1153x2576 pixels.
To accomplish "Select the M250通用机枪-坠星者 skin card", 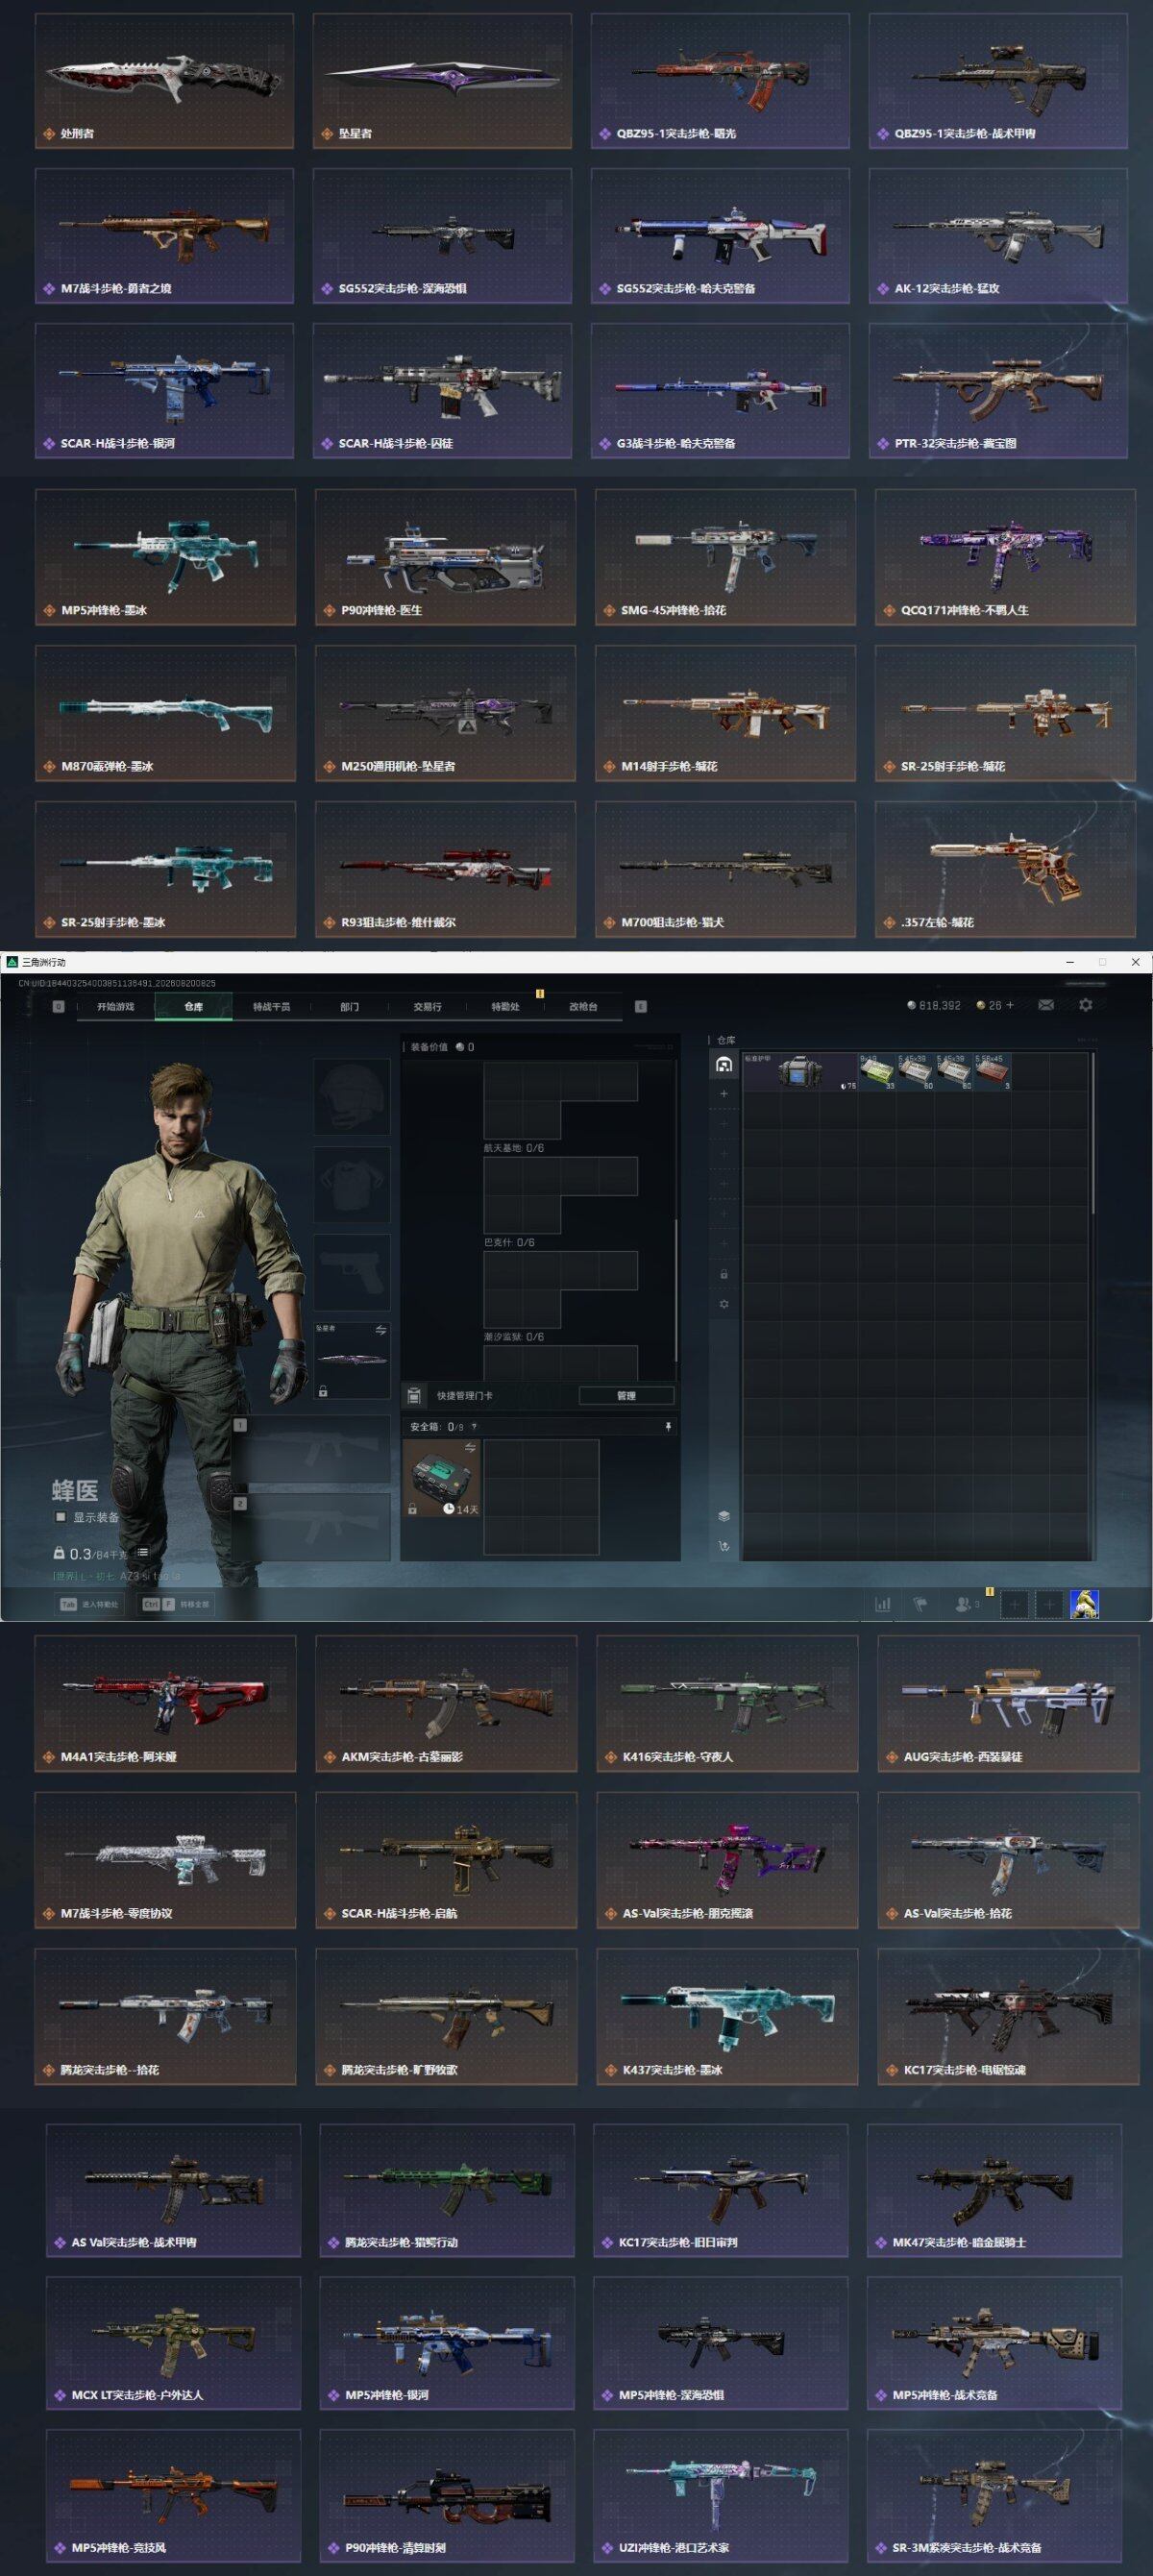I will click(445, 713).
